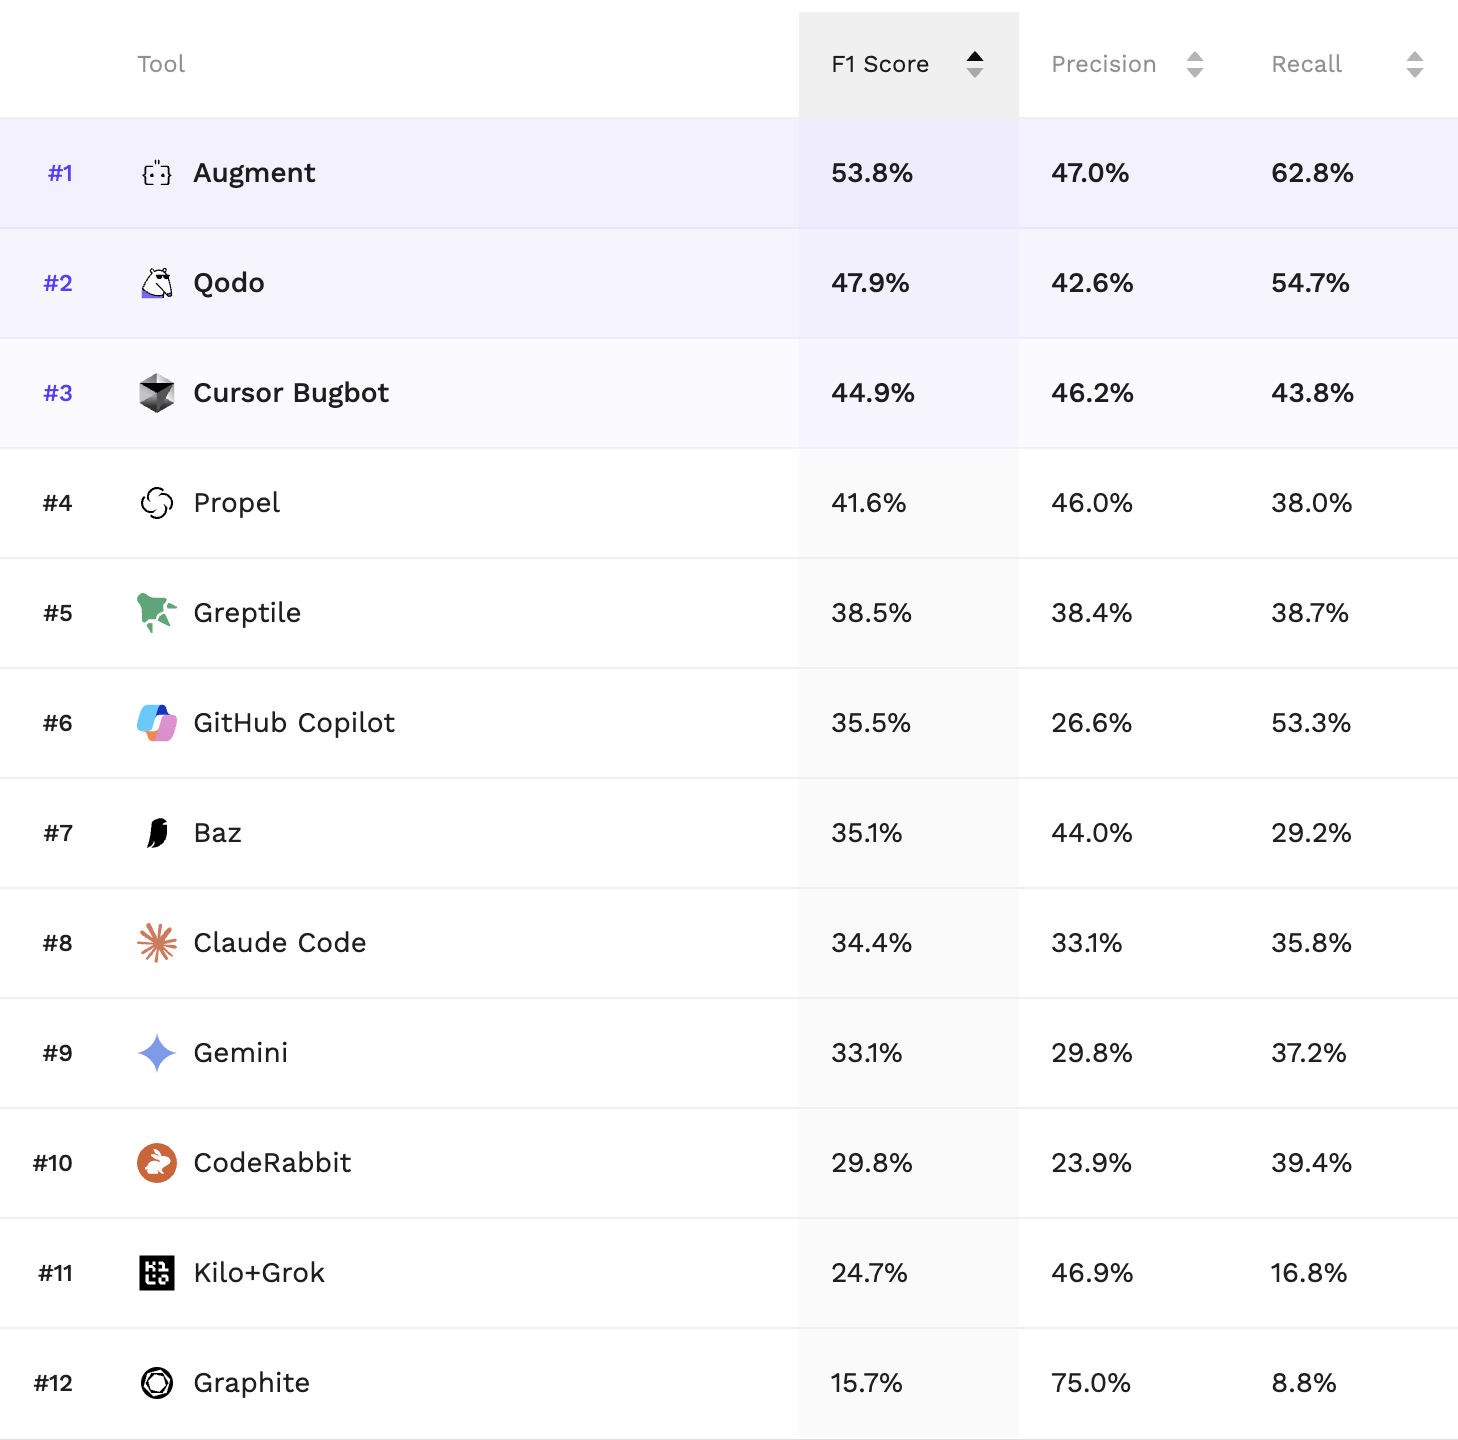This screenshot has width=1458, height=1440.
Task: Click the Kilo+Grok black square icon
Action: [x=157, y=1273]
